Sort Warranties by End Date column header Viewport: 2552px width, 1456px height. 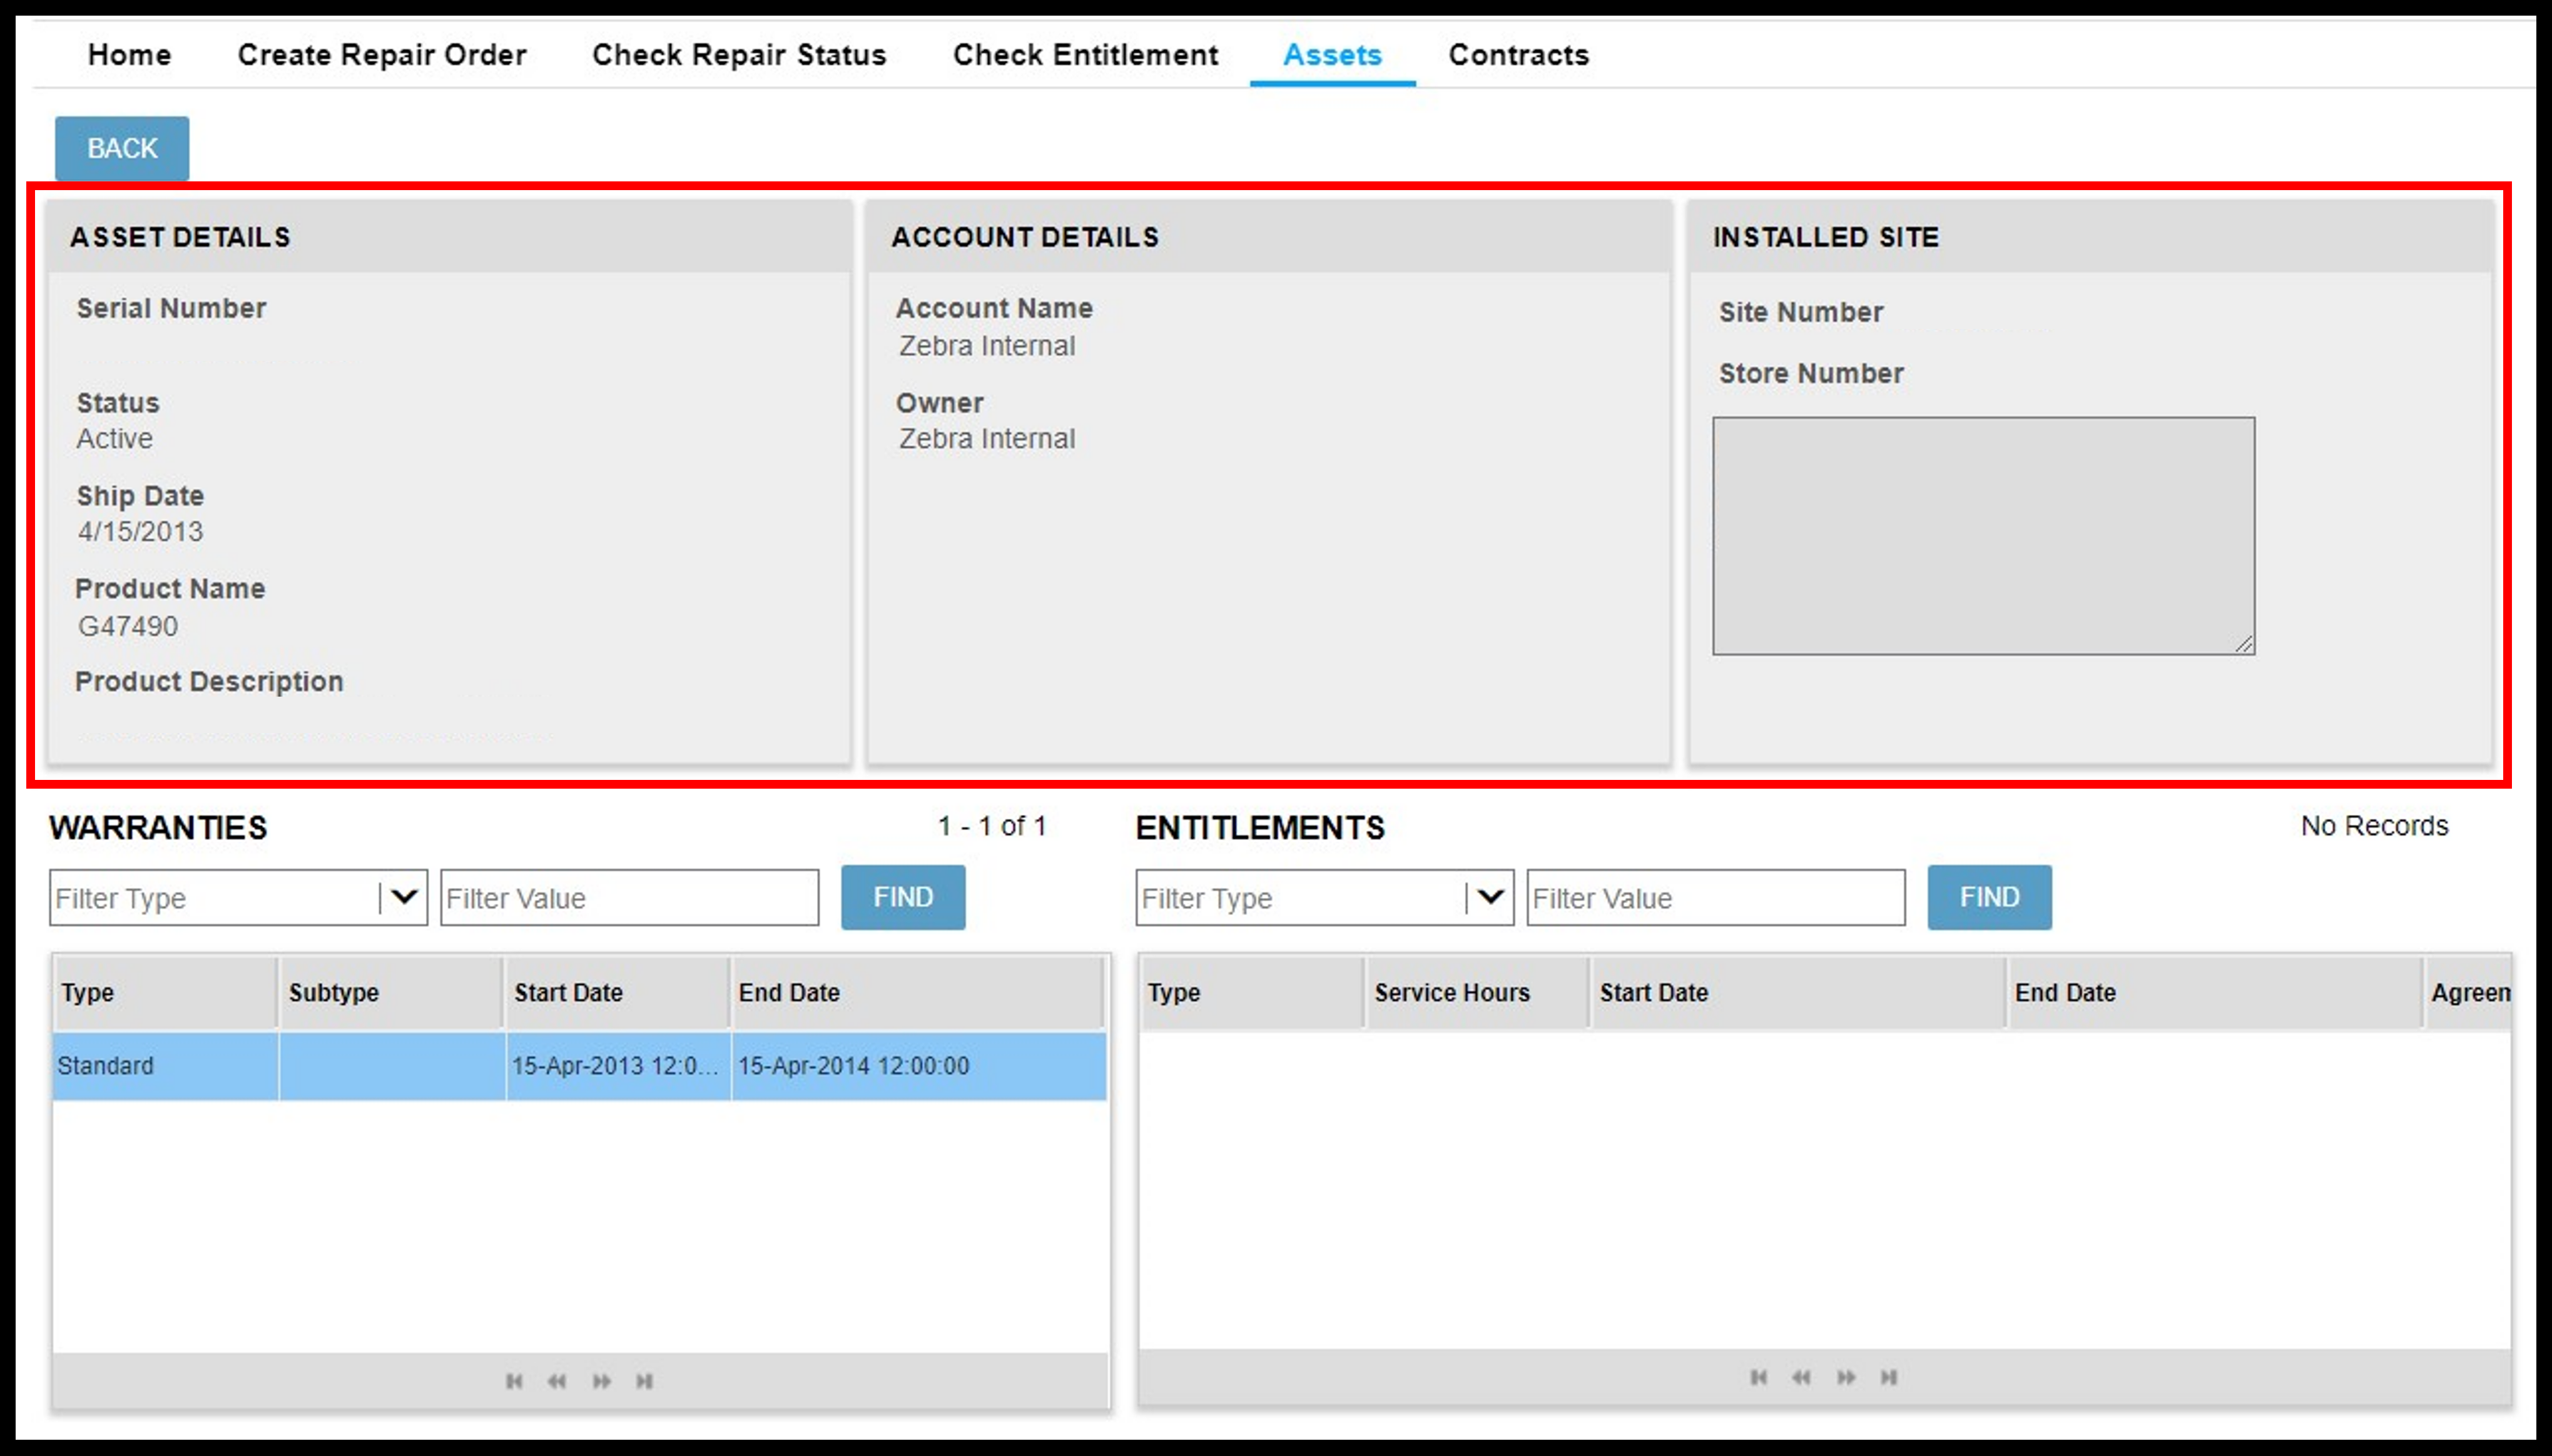click(x=917, y=992)
